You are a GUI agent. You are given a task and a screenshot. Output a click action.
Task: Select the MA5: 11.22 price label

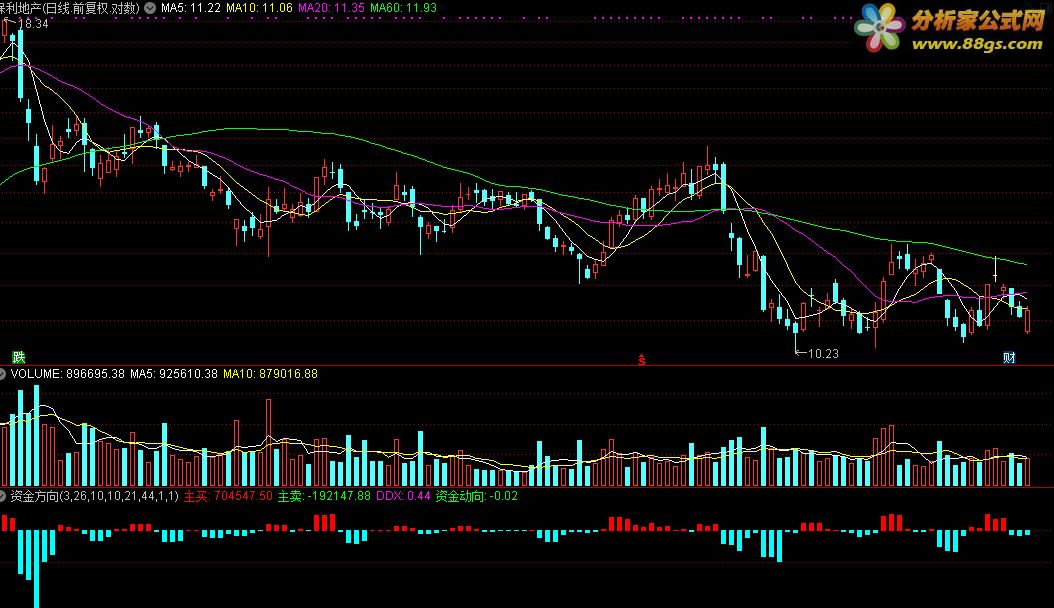[191, 8]
